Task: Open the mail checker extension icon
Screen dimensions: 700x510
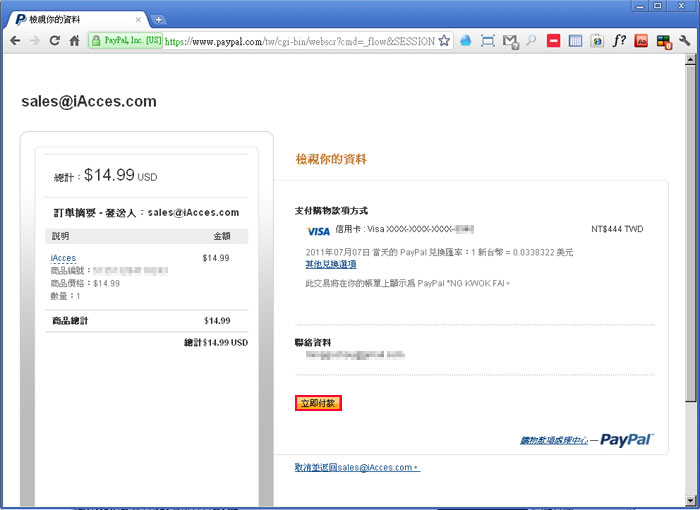Action: [510, 42]
